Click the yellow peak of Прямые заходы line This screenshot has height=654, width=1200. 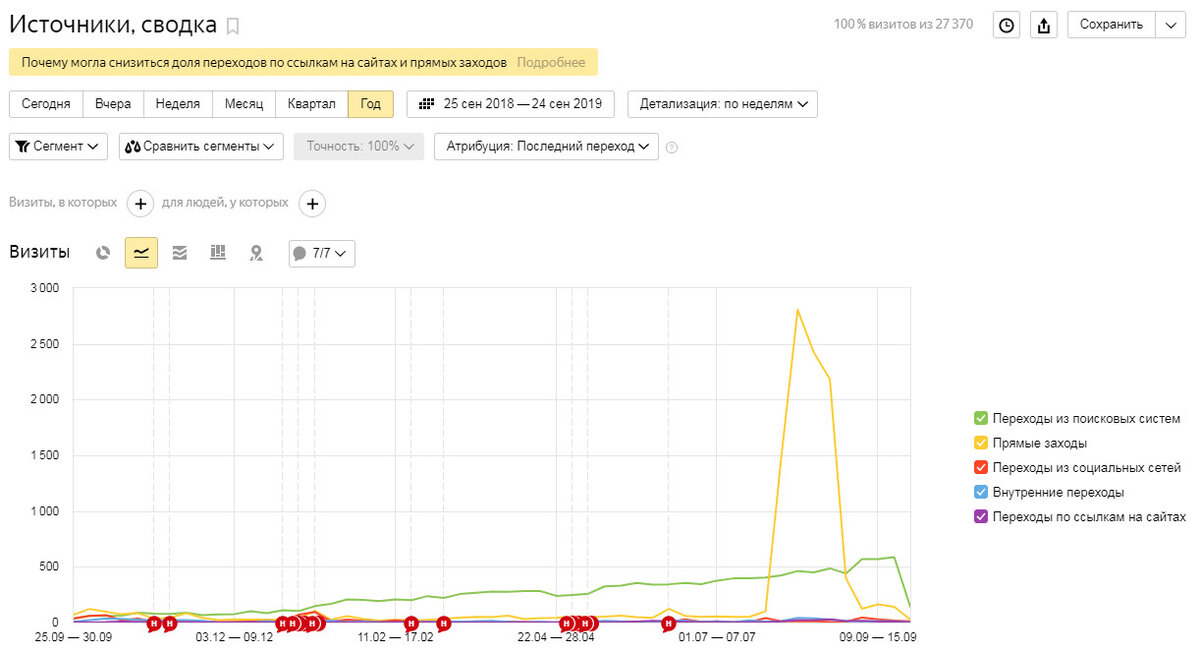(x=797, y=310)
